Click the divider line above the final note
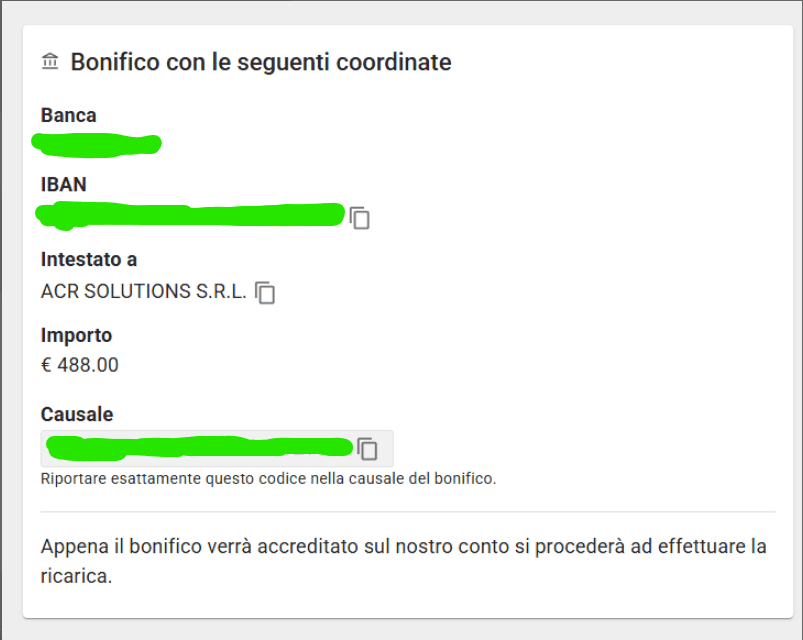 coord(408,511)
